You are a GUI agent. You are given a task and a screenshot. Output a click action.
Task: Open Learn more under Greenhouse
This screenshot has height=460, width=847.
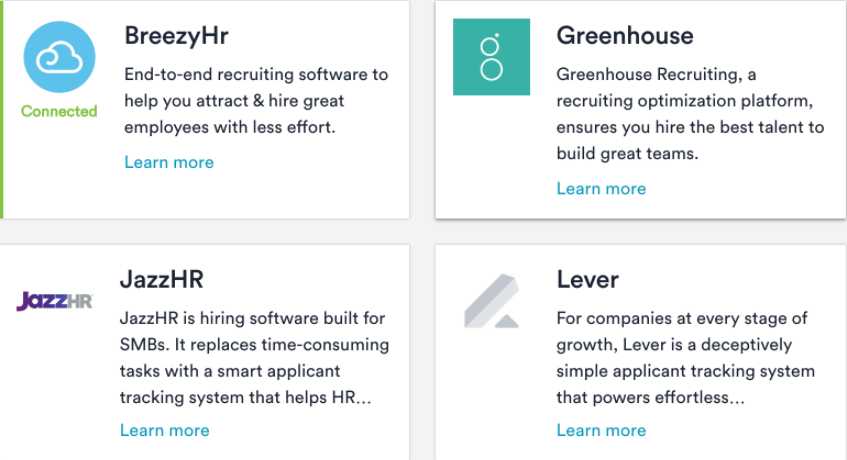[x=601, y=188]
